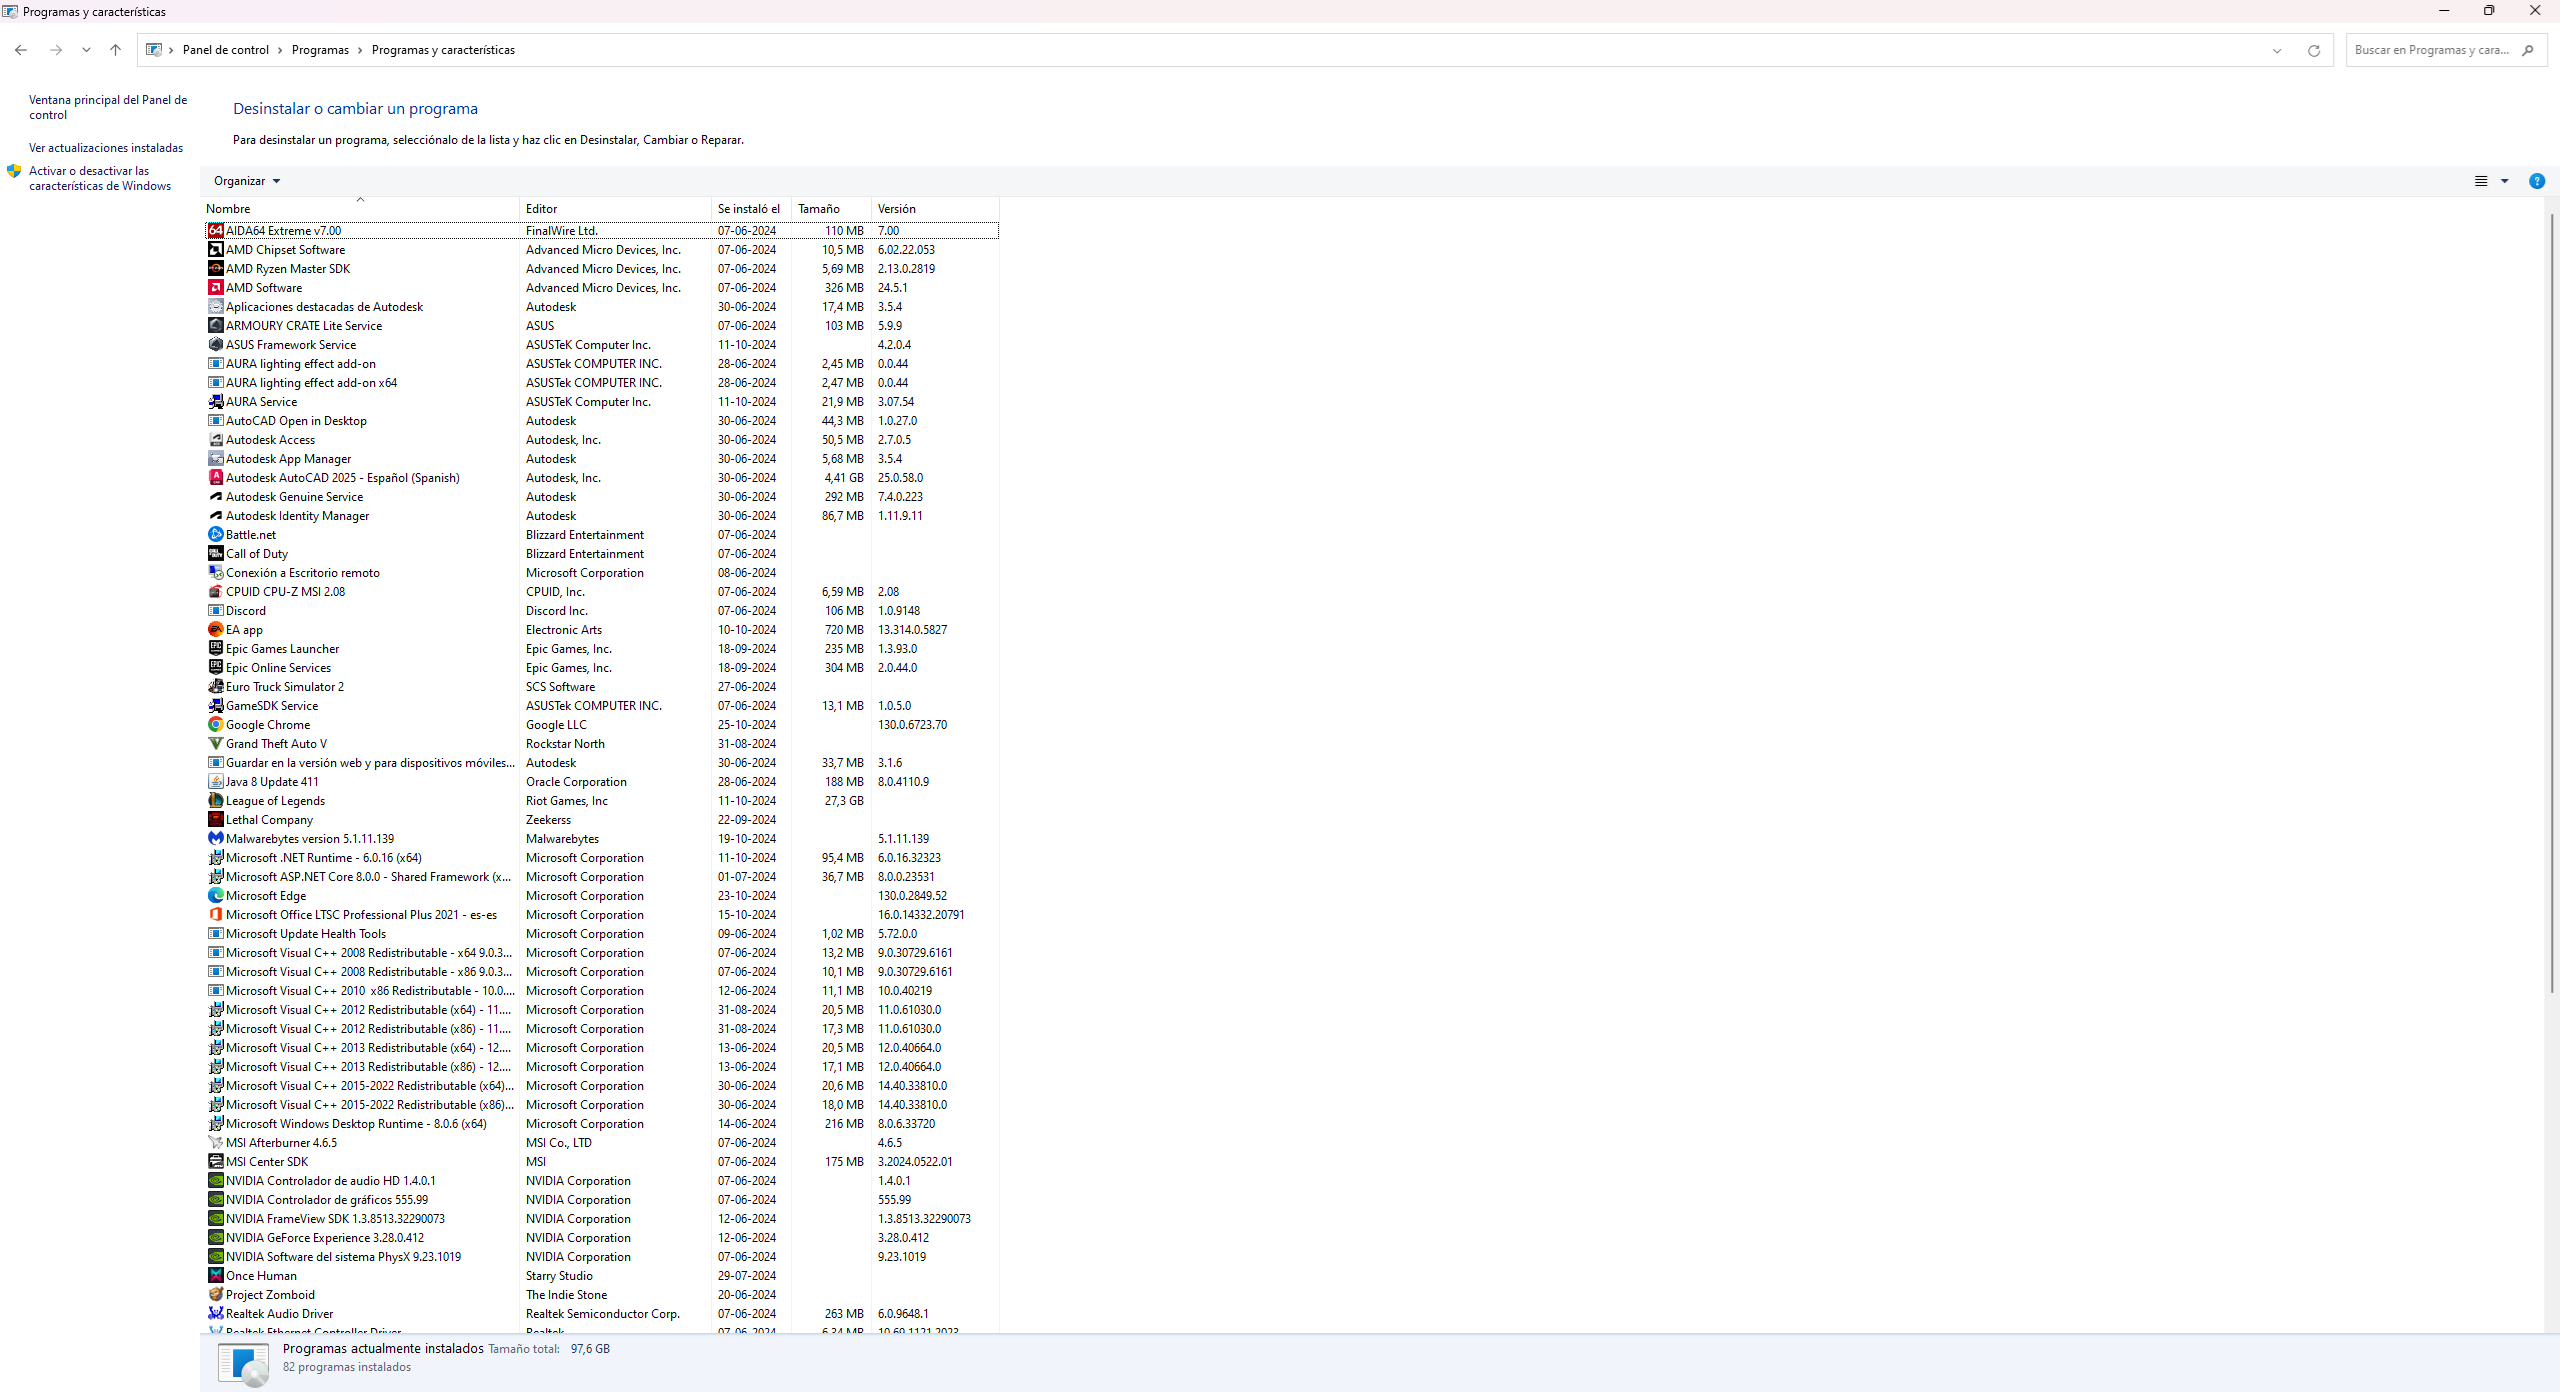Click the Lethal Company icon
Screen dimensions: 2560x1392
click(x=215, y=820)
